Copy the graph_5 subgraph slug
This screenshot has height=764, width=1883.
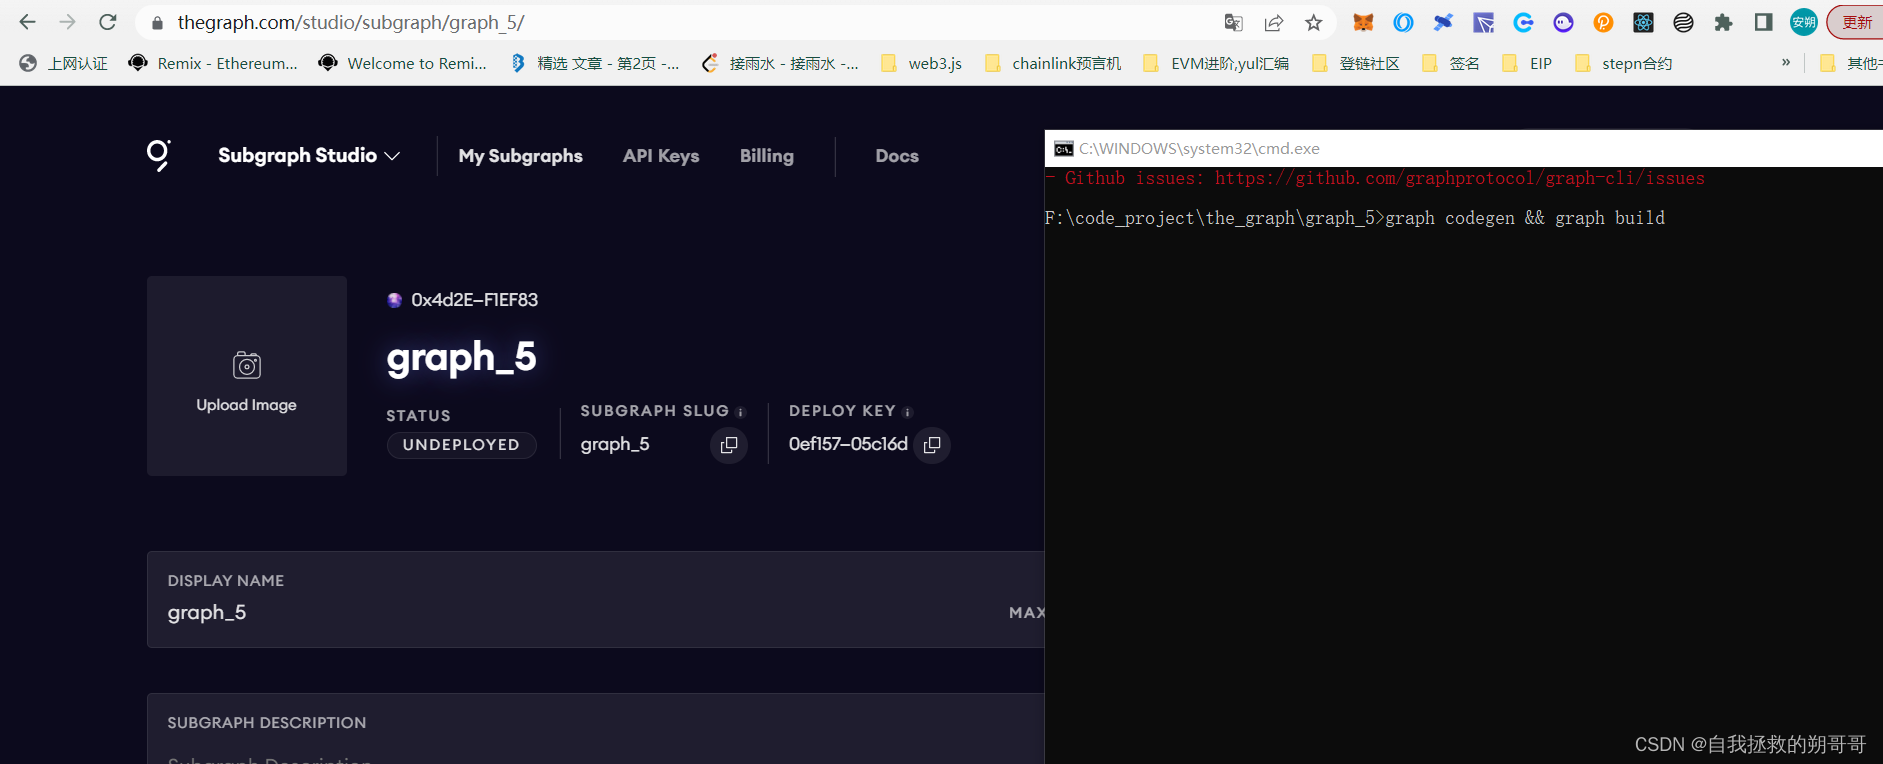(729, 445)
